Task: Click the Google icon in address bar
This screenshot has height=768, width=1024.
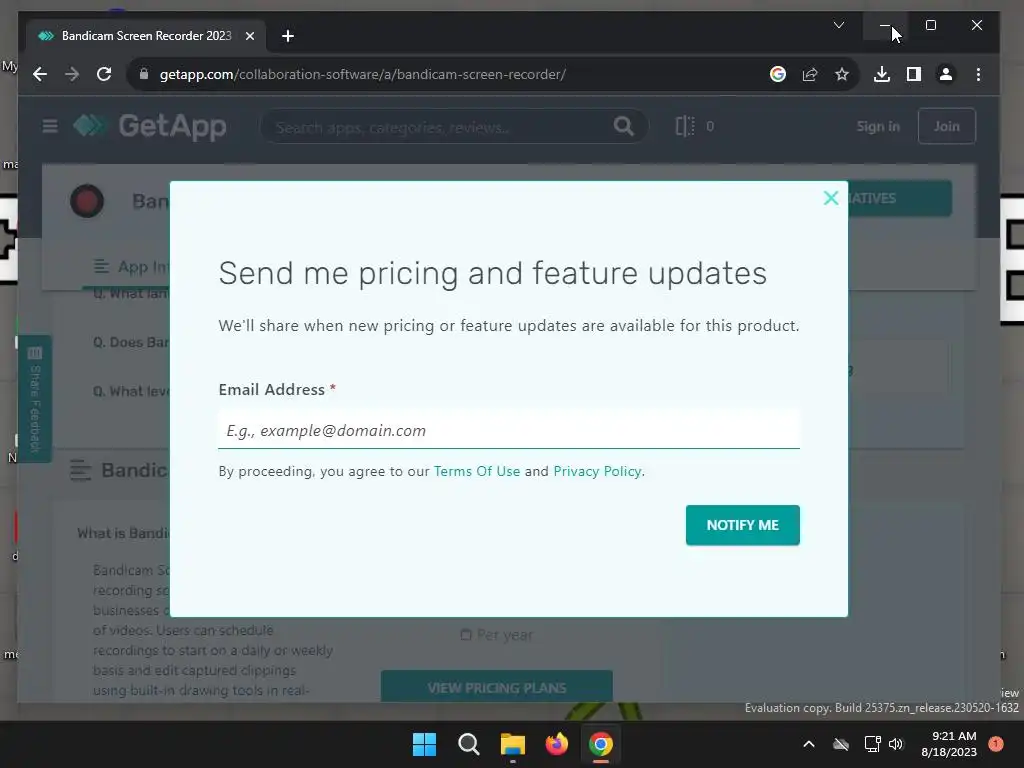Action: (x=777, y=74)
